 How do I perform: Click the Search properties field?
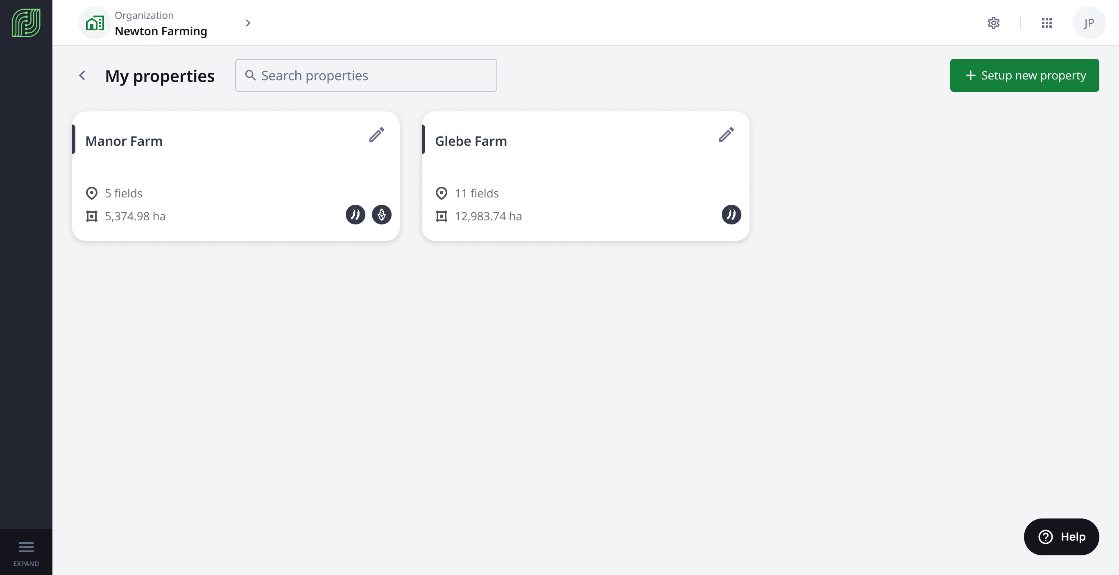pyautogui.click(x=366, y=76)
